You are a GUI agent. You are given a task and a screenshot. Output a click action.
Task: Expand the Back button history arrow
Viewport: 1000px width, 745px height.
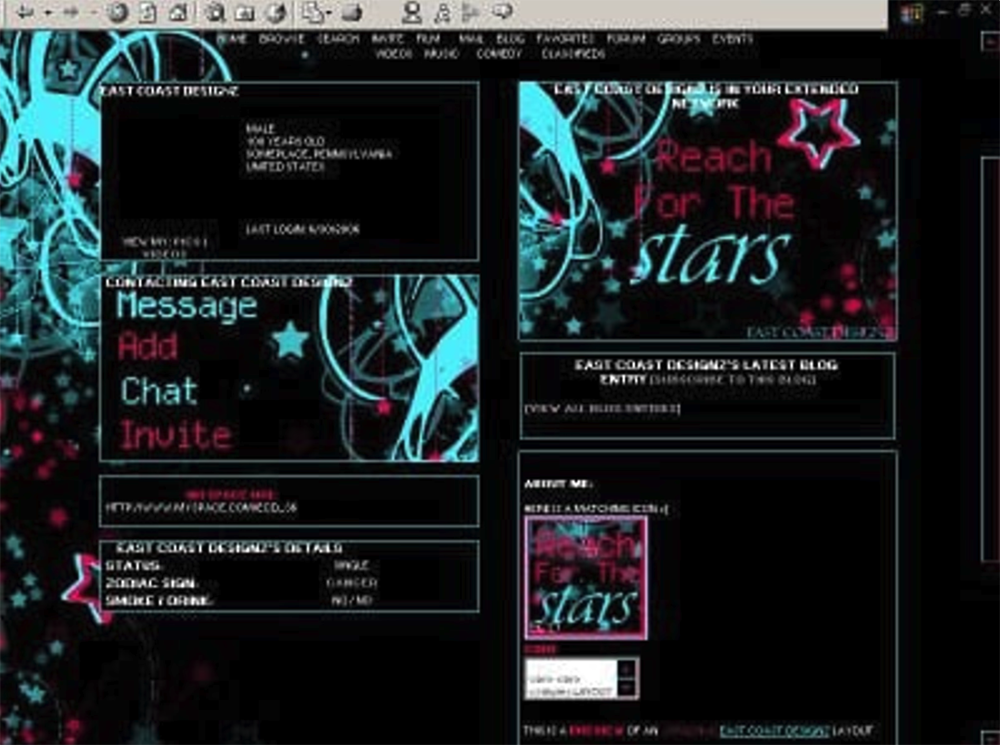click(47, 13)
